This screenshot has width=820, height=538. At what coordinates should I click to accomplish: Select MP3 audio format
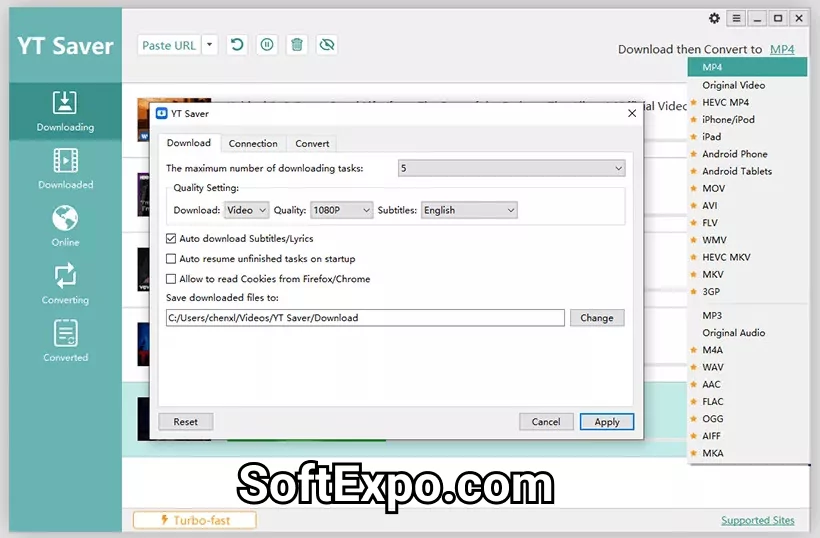pos(747,315)
